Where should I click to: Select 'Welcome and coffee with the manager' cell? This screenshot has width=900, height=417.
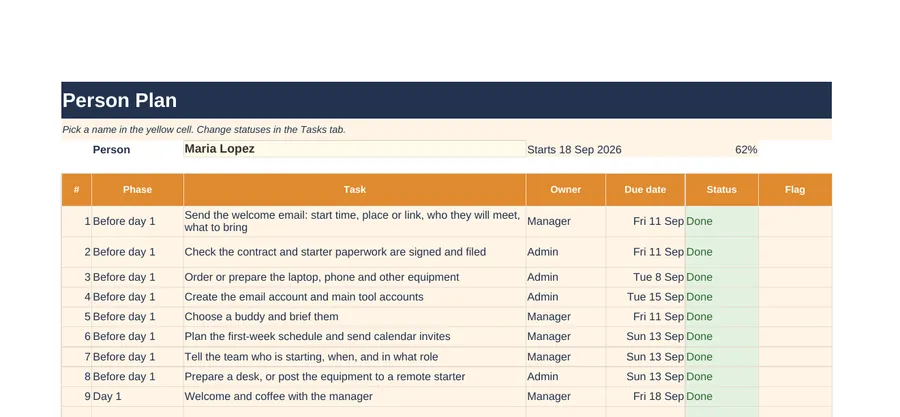(x=354, y=396)
